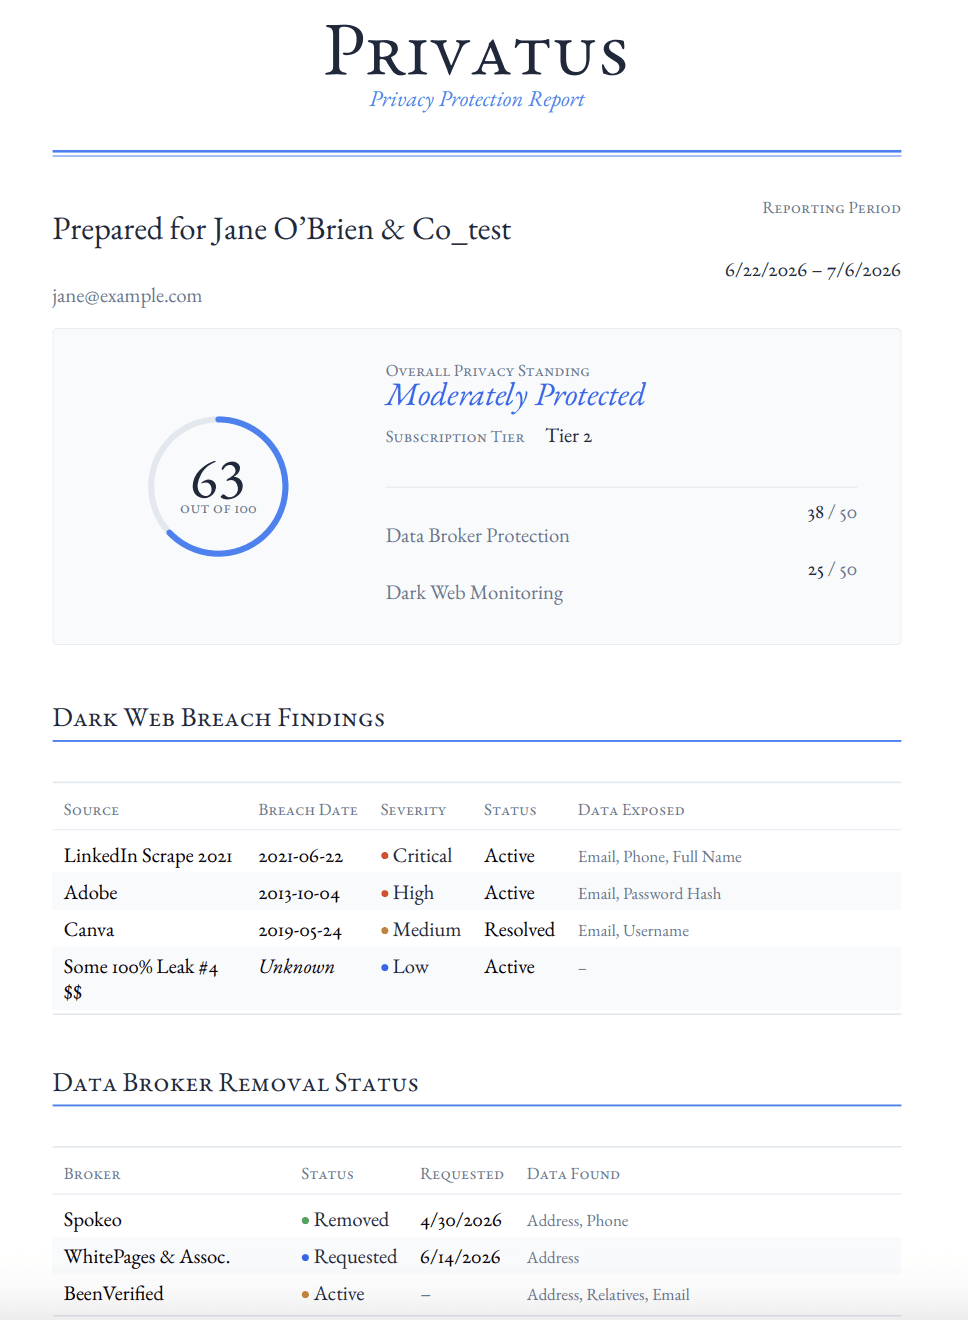Select the 25 / 50 score
The height and width of the screenshot is (1320, 968).
point(832,570)
